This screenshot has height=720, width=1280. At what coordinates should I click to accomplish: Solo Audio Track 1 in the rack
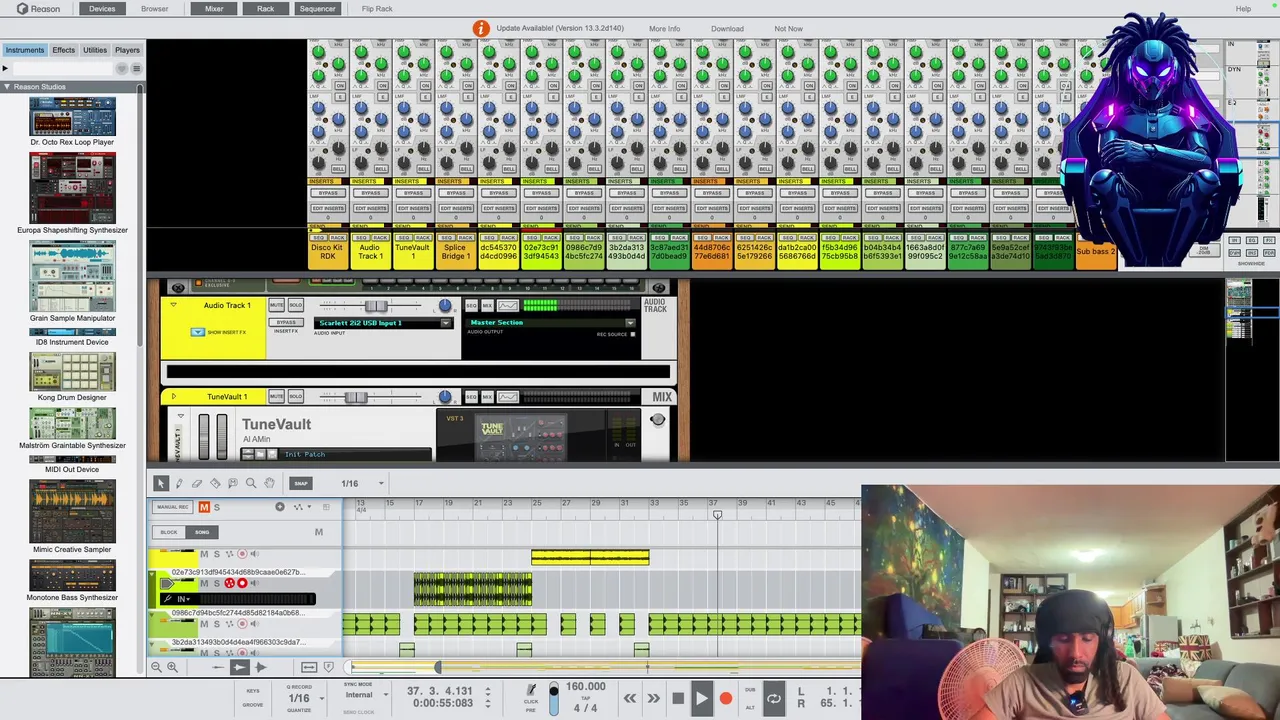pyautogui.click(x=295, y=305)
